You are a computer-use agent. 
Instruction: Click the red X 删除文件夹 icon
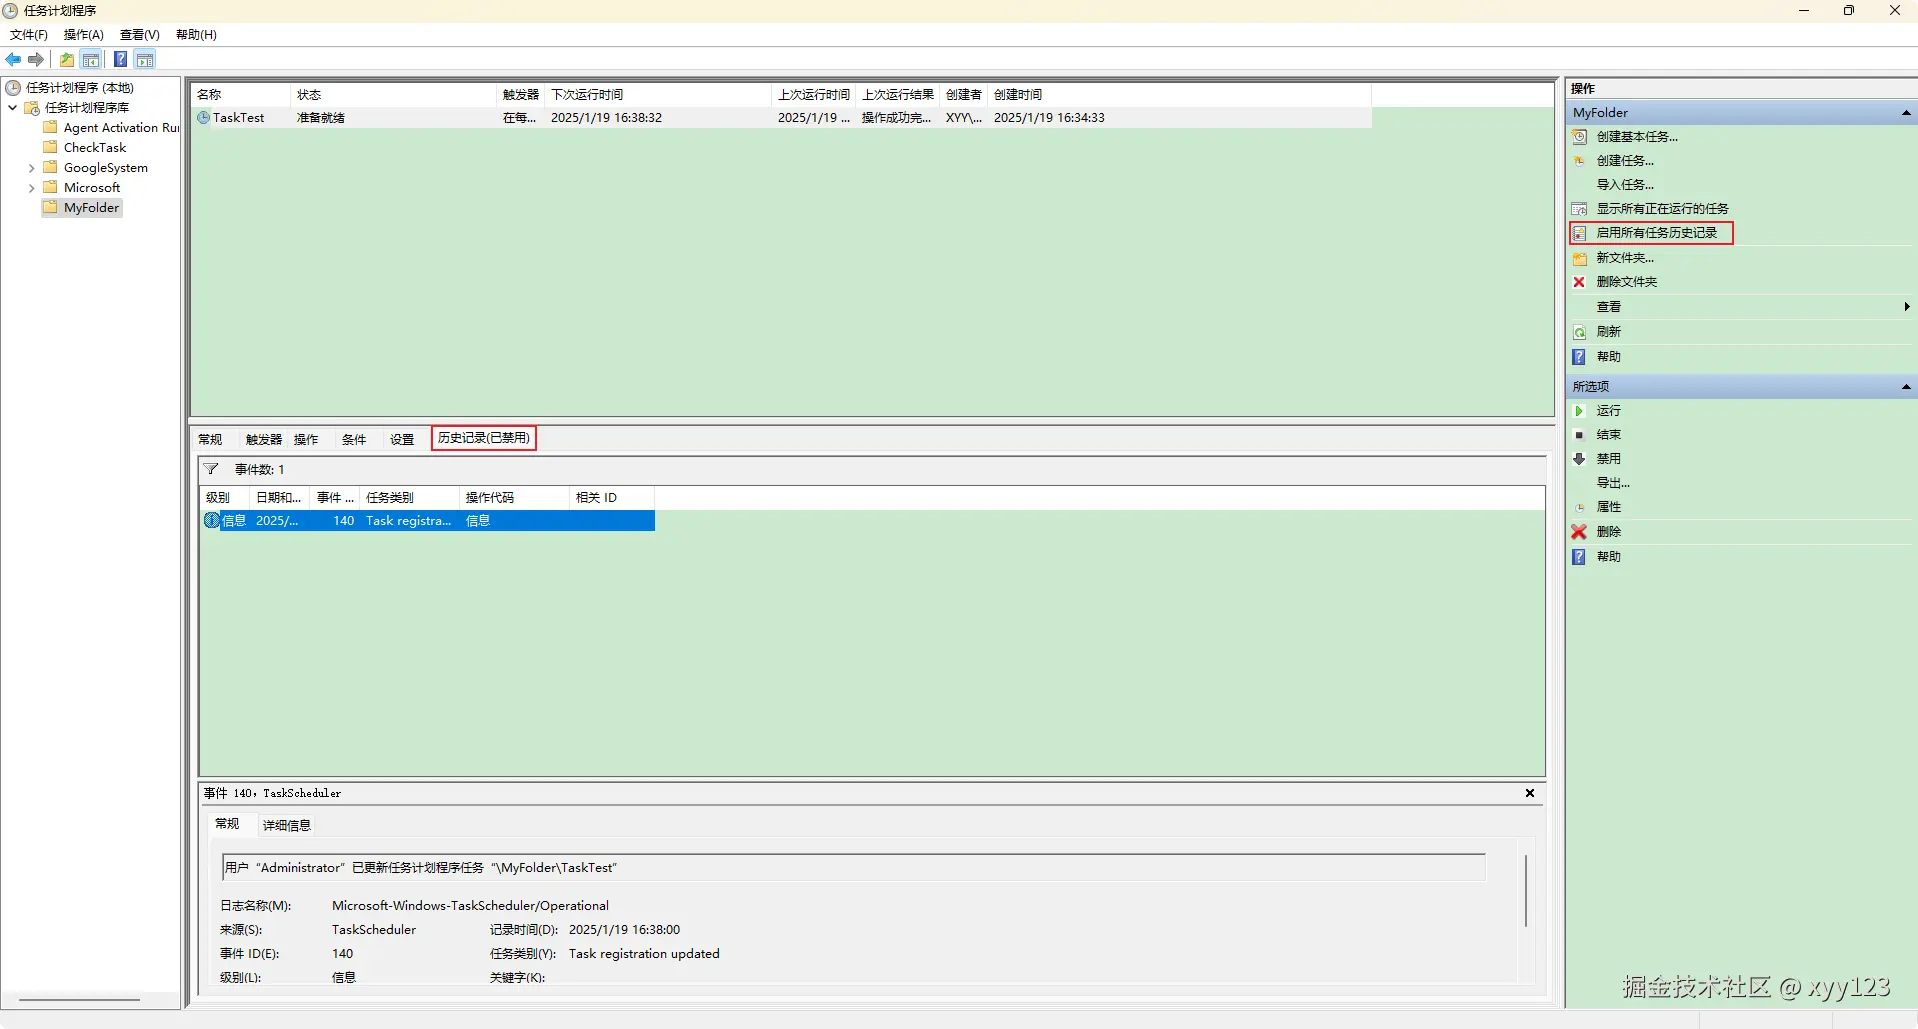tap(1579, 282)
